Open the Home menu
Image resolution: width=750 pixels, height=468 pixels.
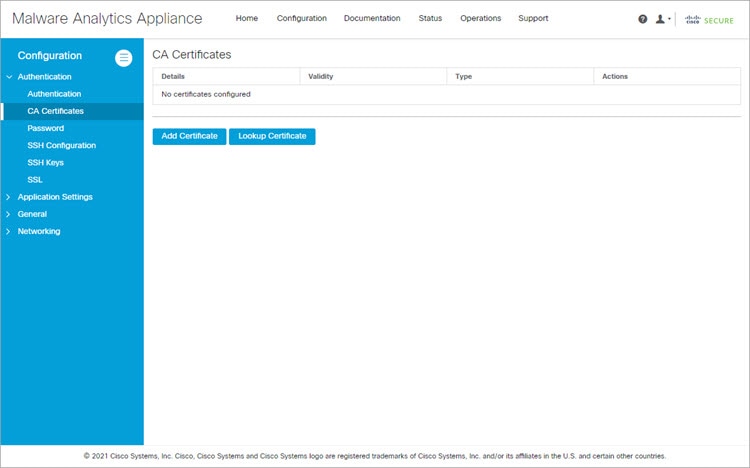pyautogui.click(x=247, y=18)
